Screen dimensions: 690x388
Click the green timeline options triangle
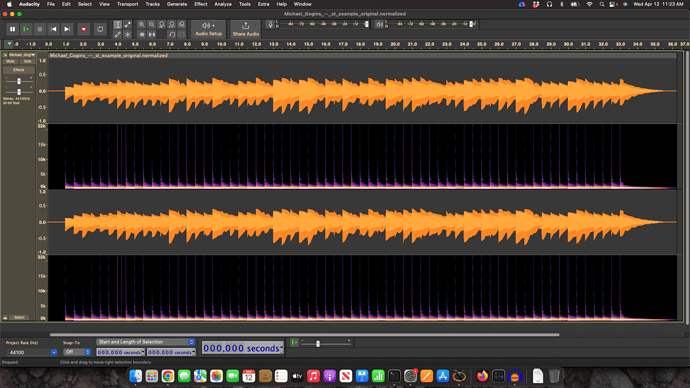point(9,44)
